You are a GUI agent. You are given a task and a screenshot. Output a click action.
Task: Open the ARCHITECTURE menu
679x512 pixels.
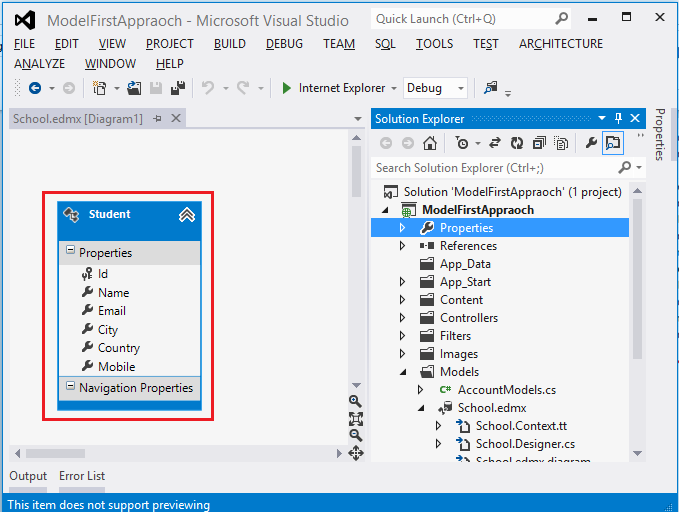click(x=561, y=44)
